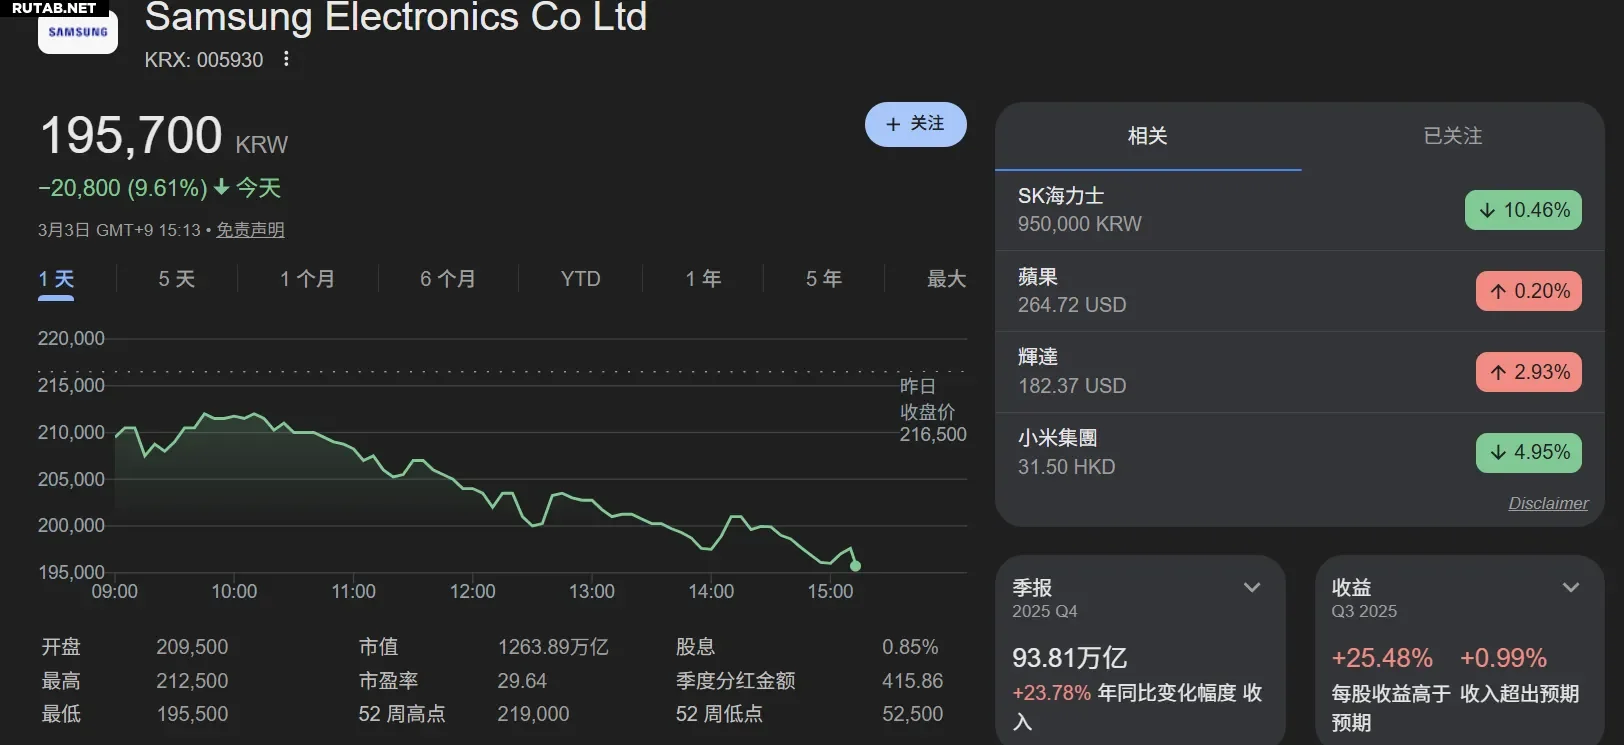Click the 52 周低点 value 52,500

point(912,714)
